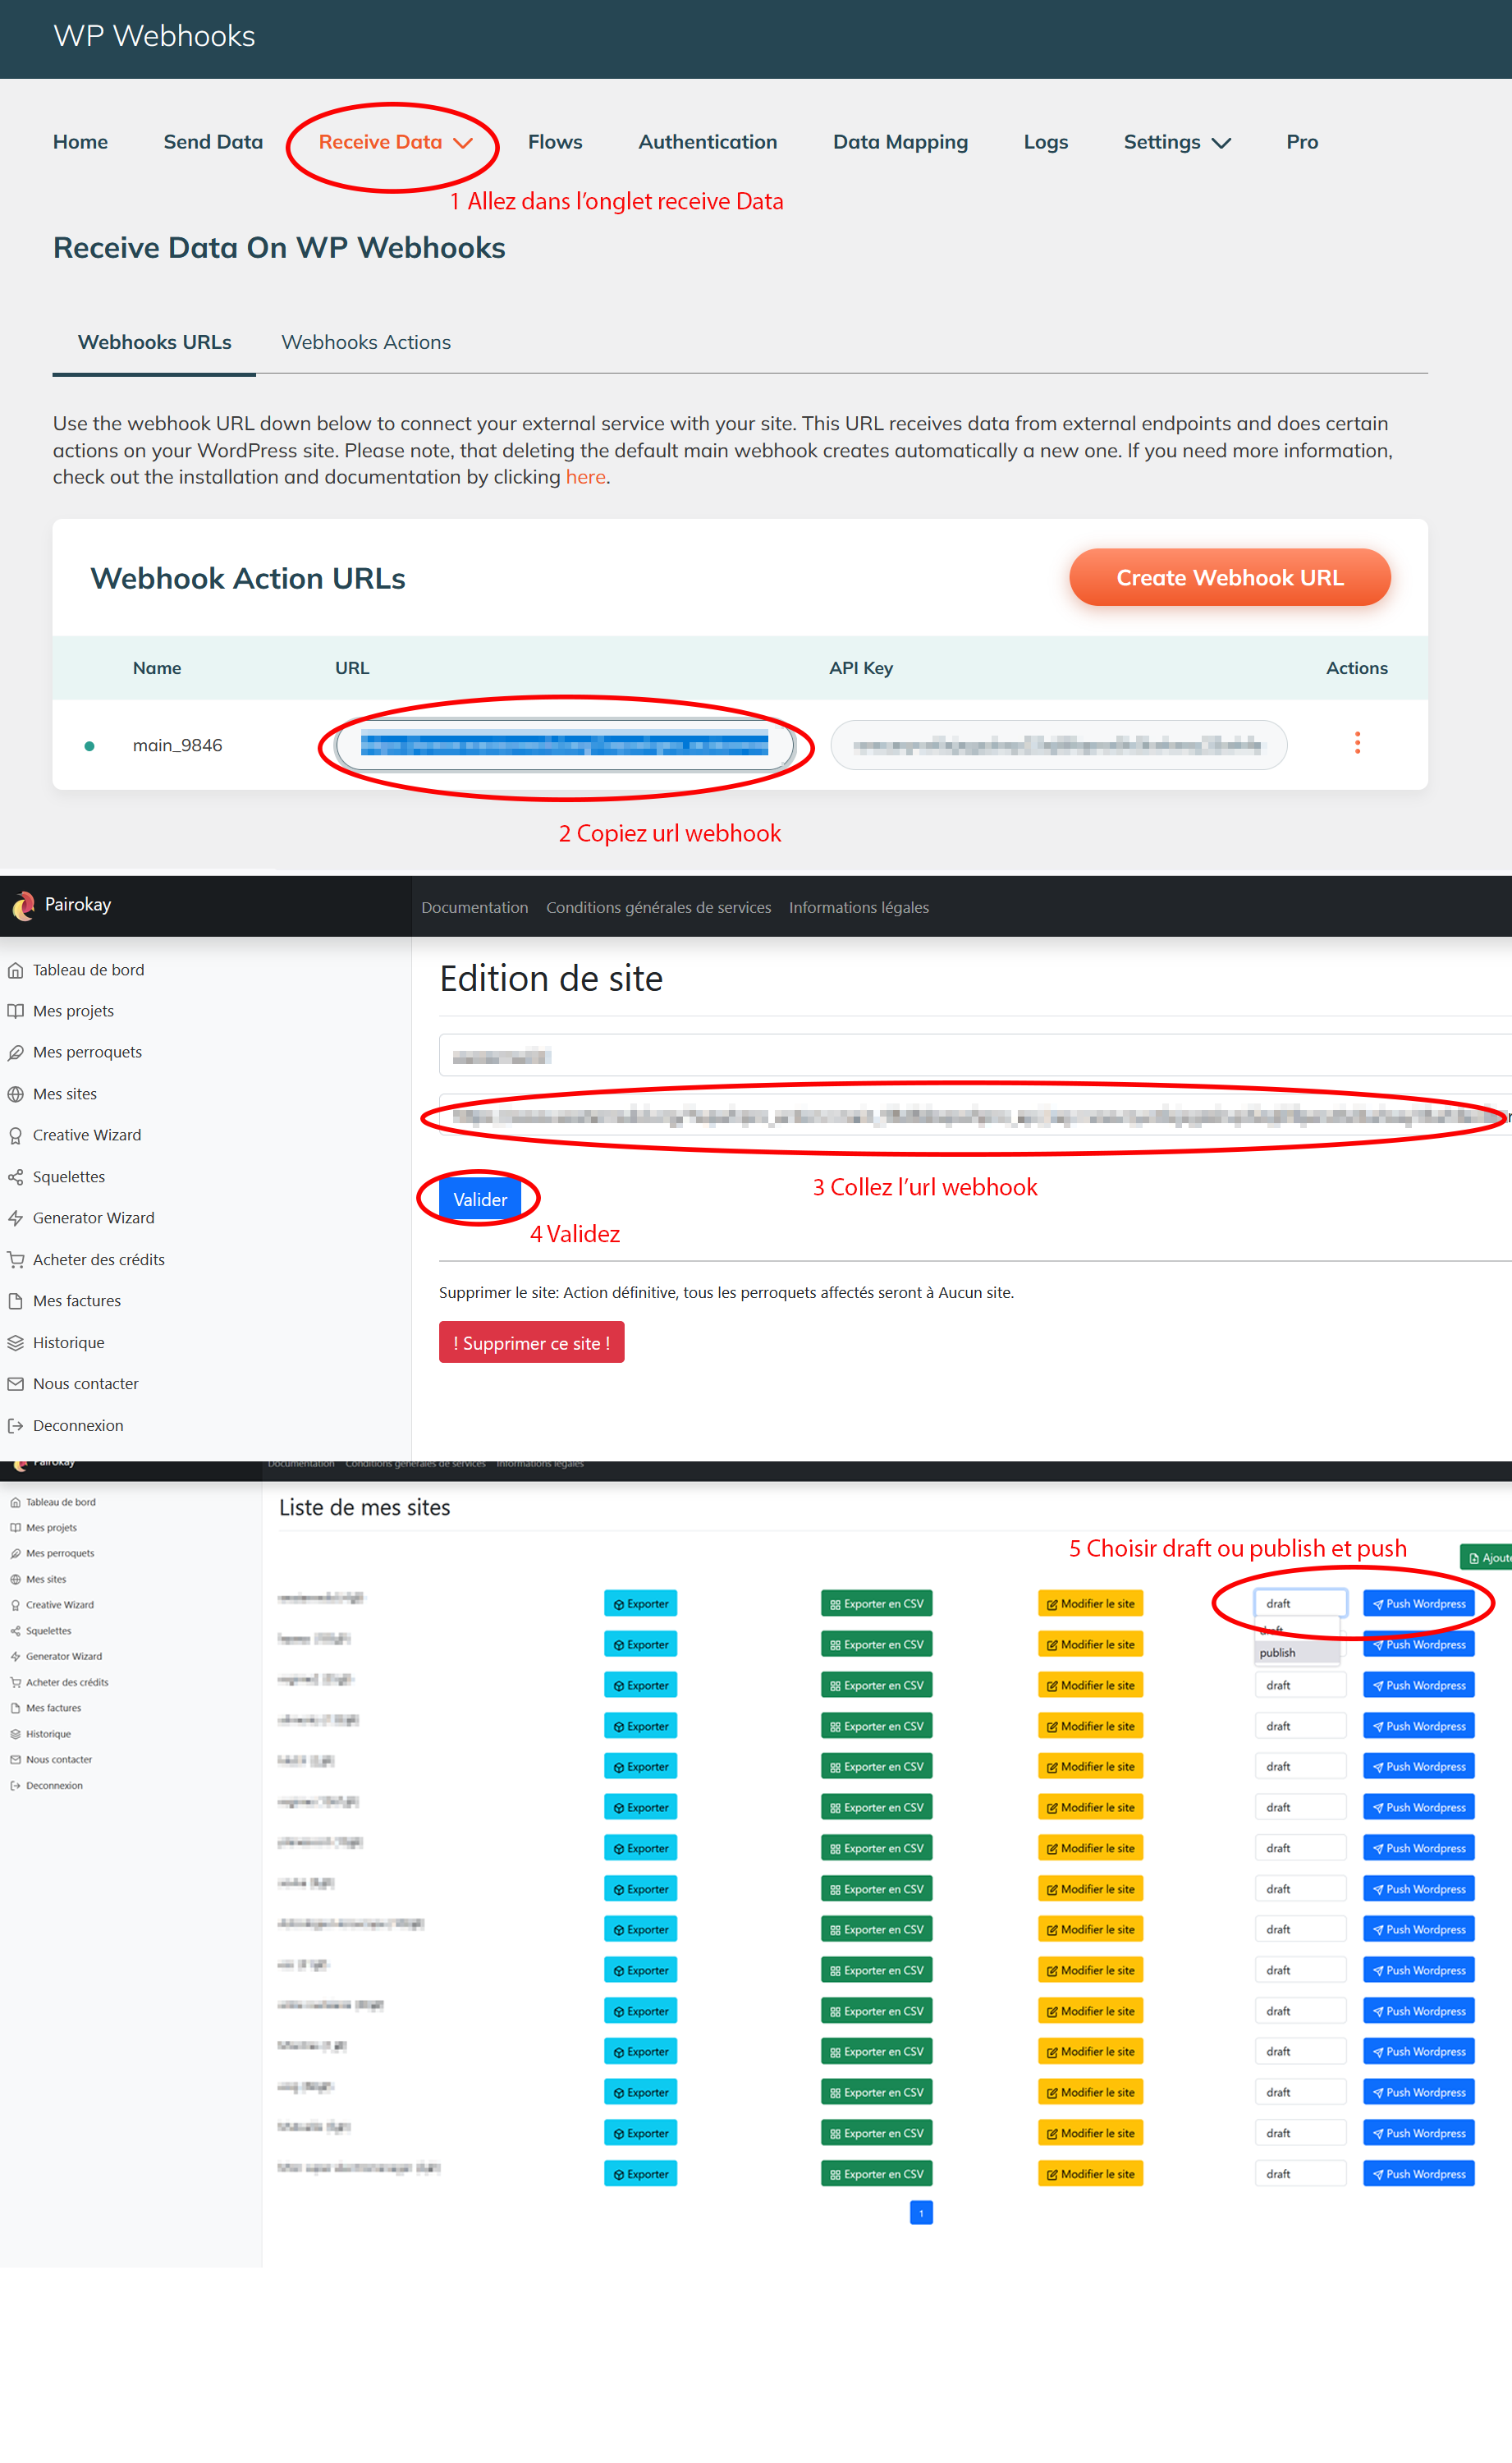This screenshot has height=2463, width=1512.
Task: Click the Mes sites globe icon
Action: [16, 1094]
